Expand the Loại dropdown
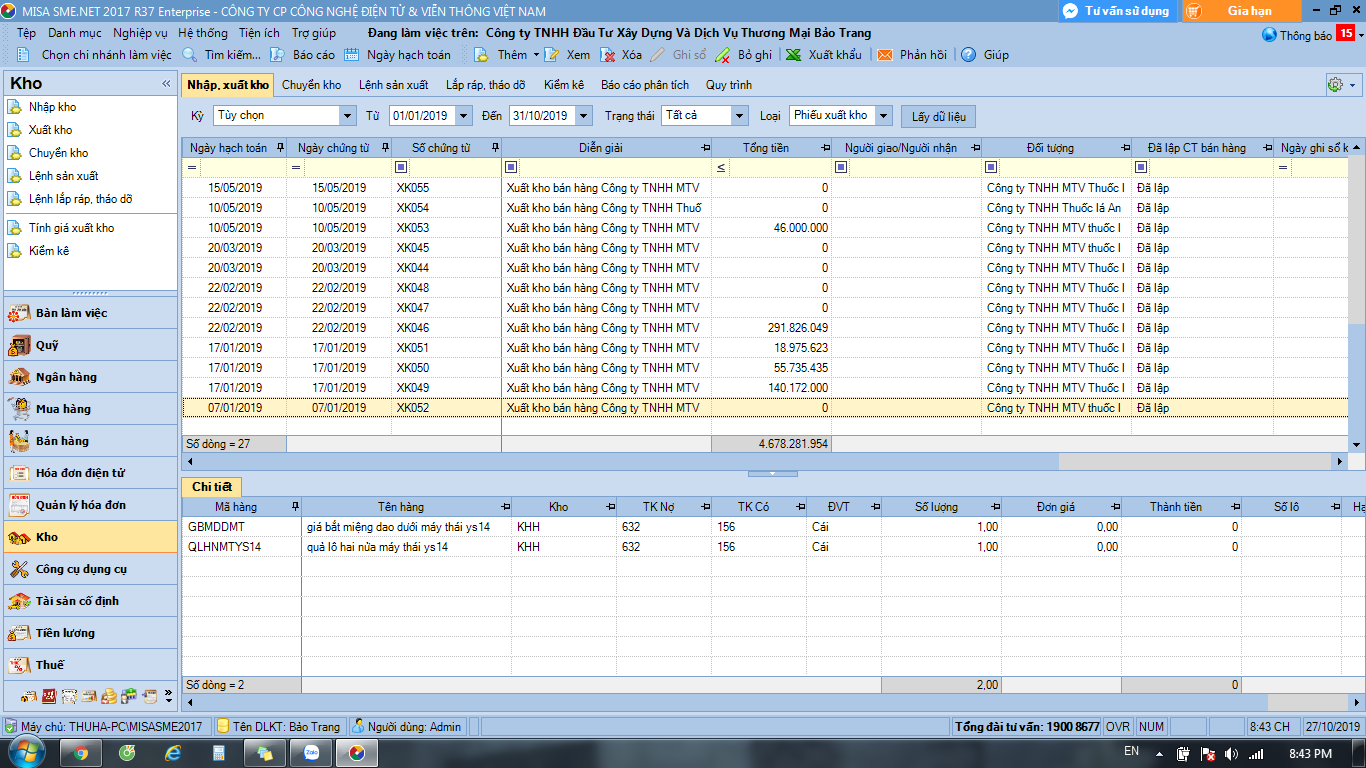The image size is (1366, 768). tap(883, 116)
